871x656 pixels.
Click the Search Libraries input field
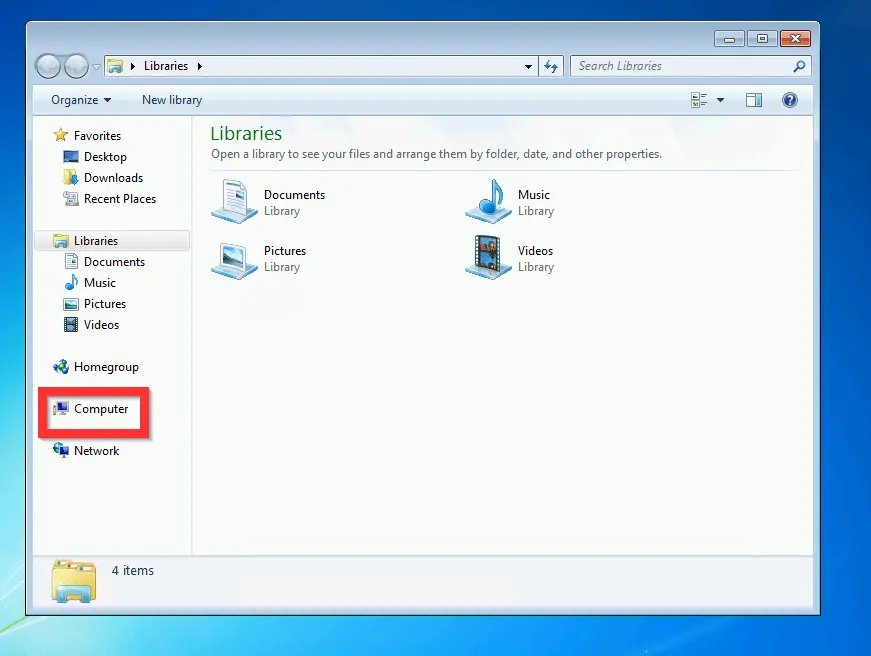click(690, 66)
